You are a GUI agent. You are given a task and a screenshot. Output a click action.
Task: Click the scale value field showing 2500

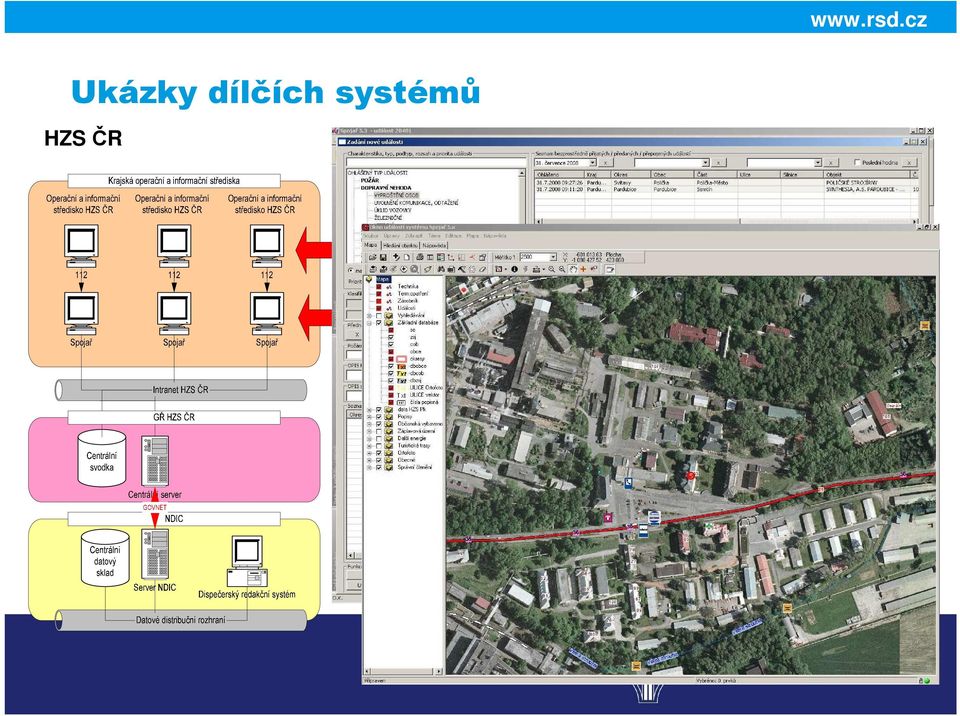(534, 257)
